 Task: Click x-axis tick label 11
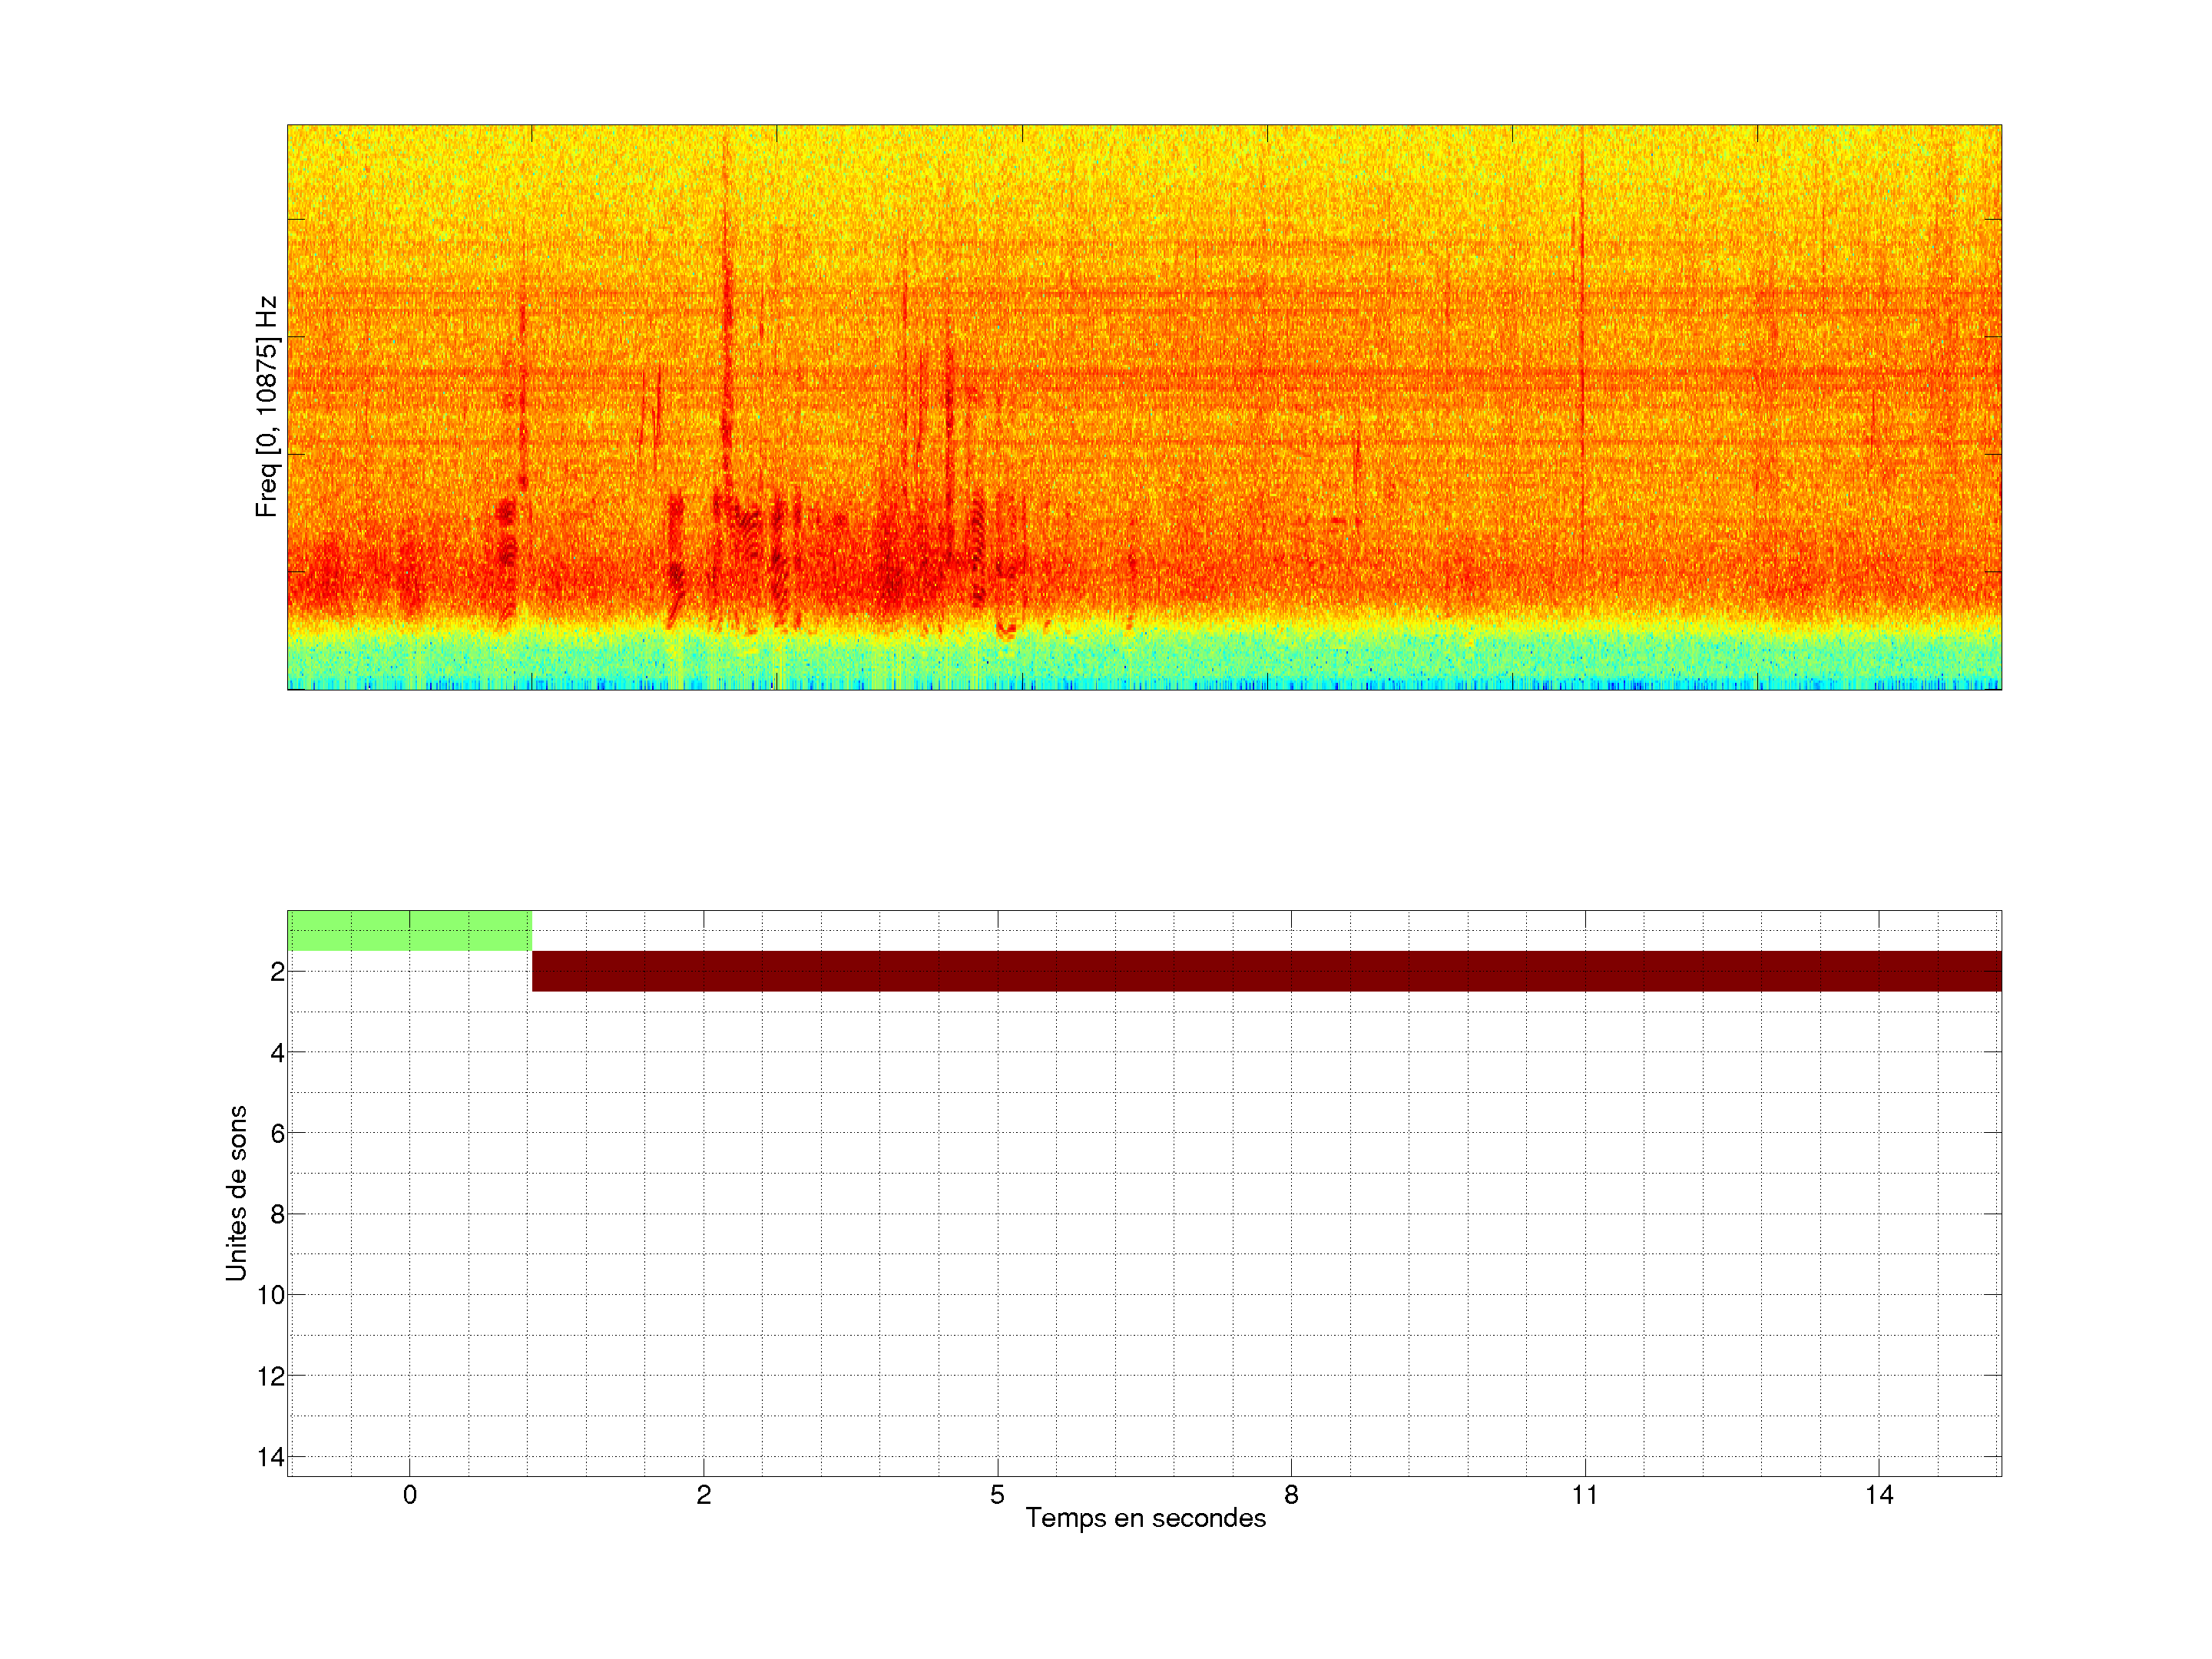1585,1495
